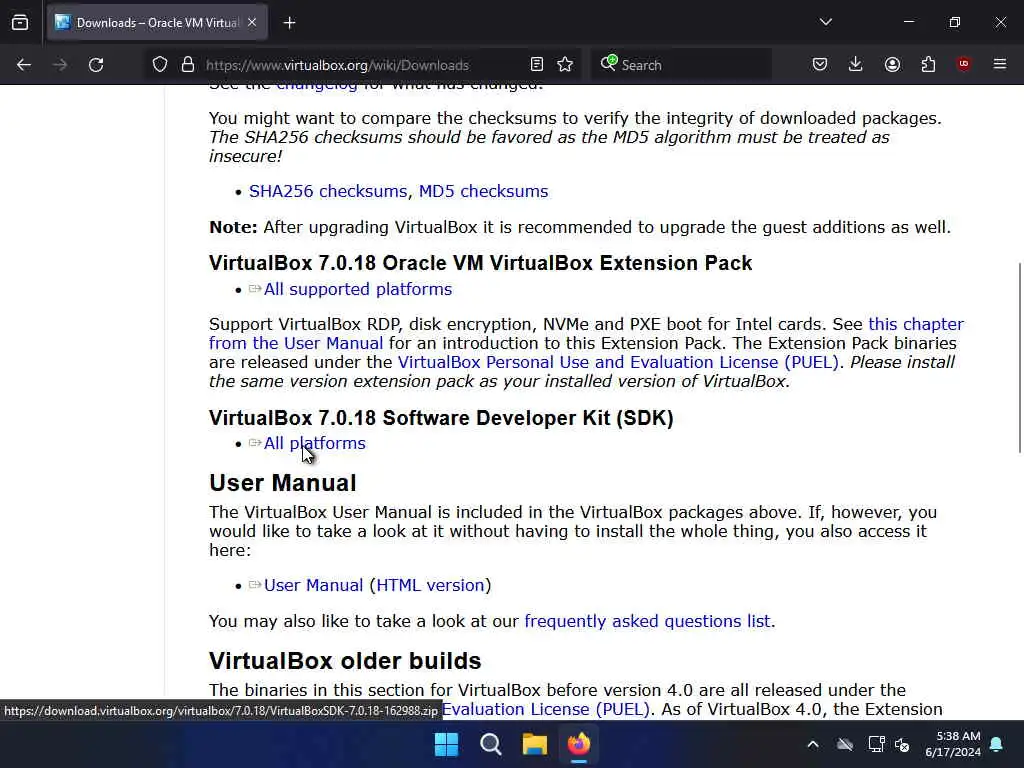
Task: Open Windows taskbar Search
Action: (x=490, y=744)
